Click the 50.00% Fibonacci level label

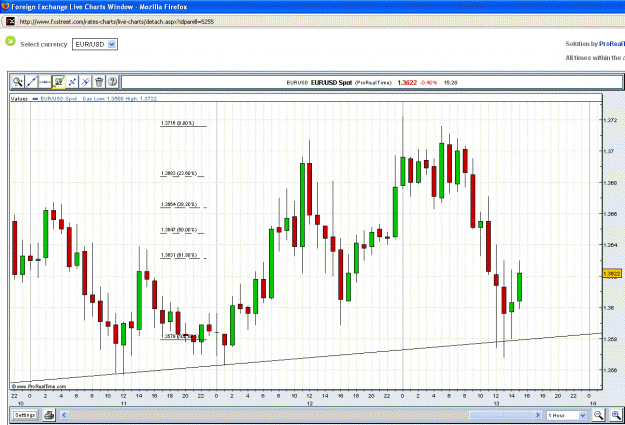click(179, 230)
